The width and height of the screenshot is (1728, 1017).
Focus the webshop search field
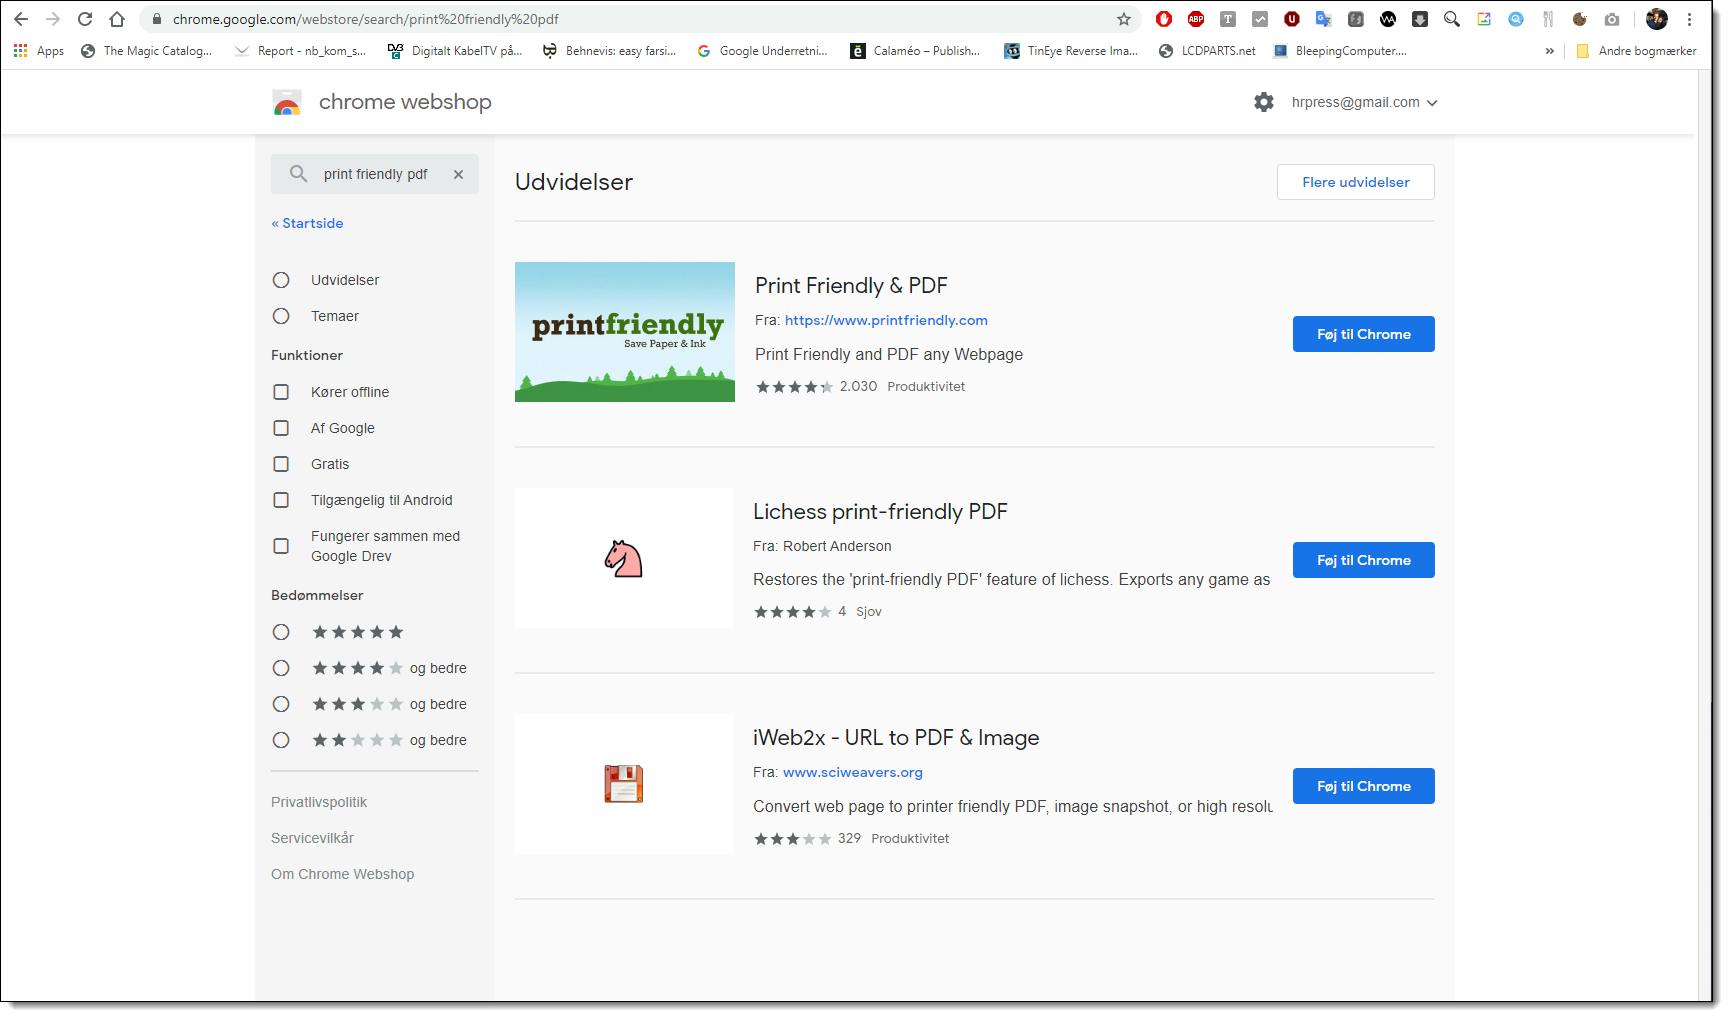pyautogui.click(x=377, y=174)
